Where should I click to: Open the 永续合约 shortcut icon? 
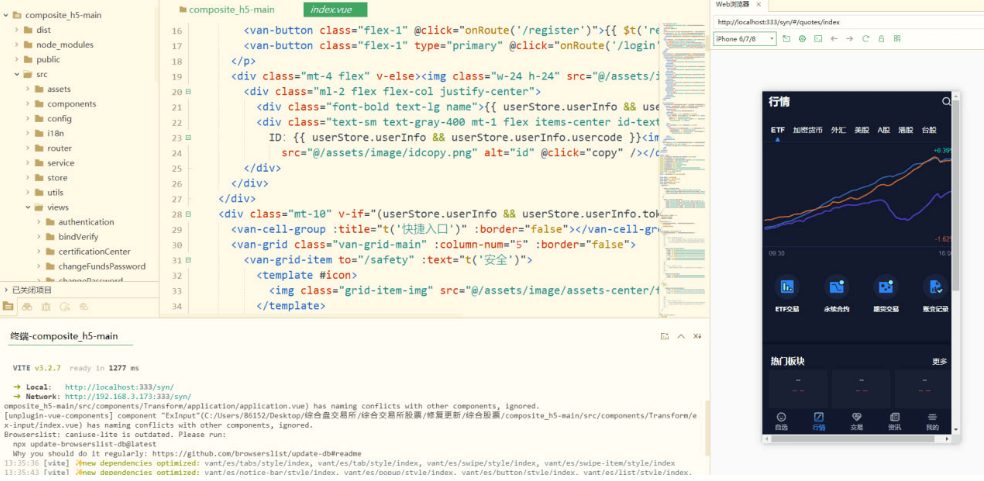click(836, 287)
